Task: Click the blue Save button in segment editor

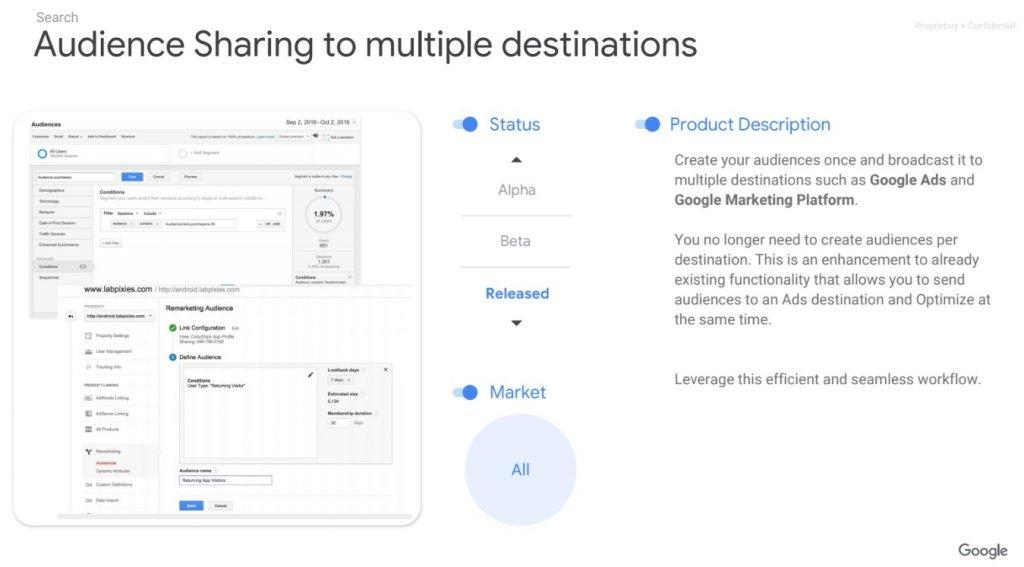Action: click(133, 177)
